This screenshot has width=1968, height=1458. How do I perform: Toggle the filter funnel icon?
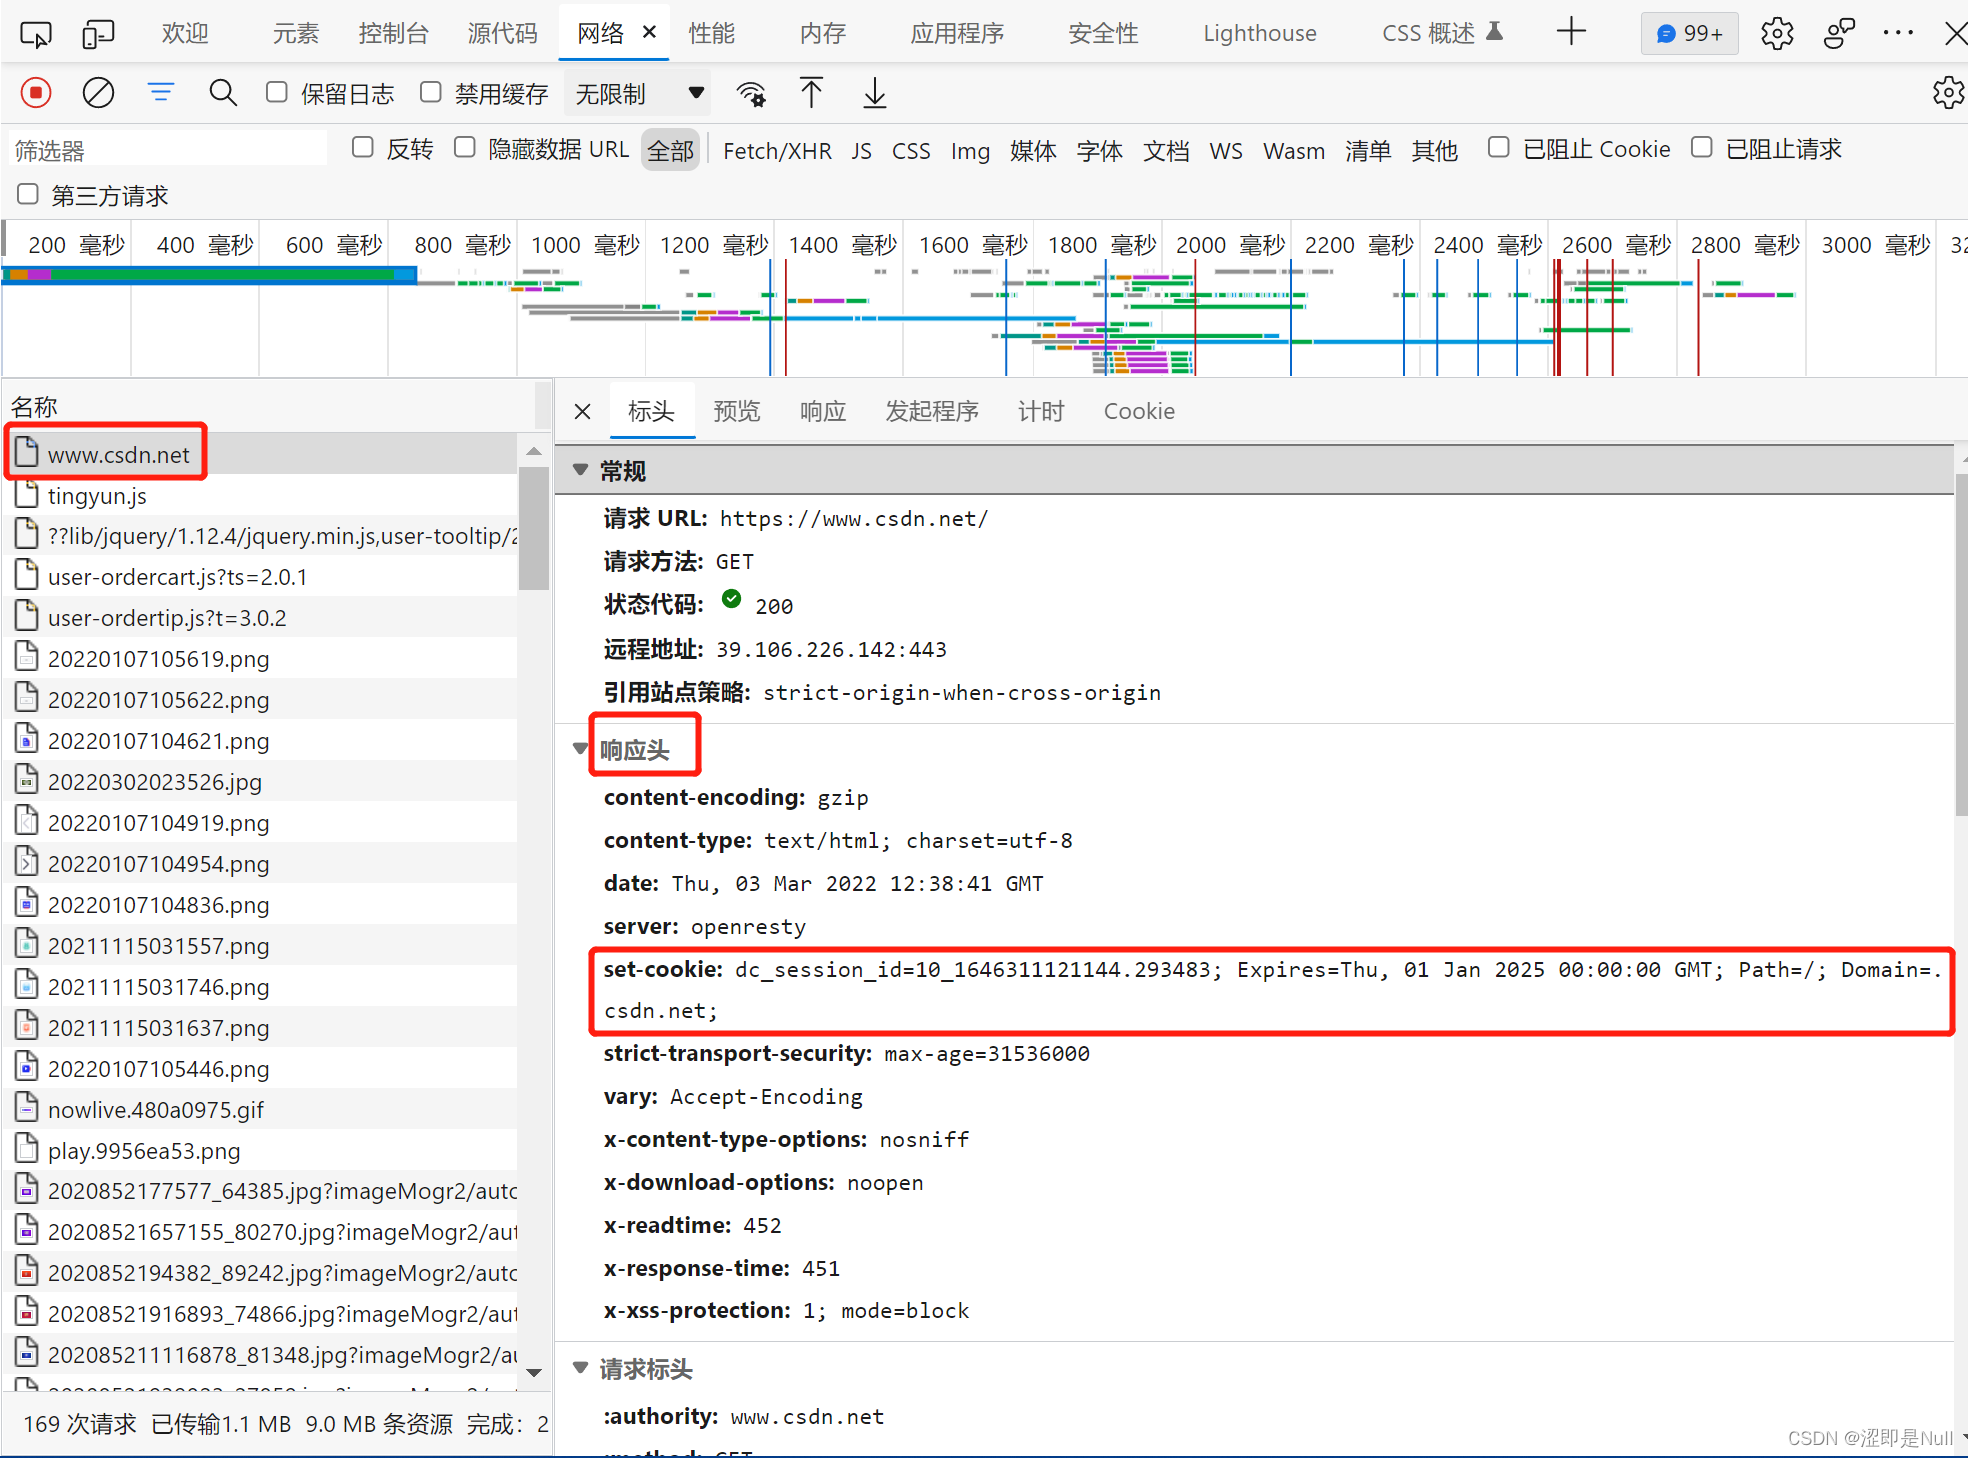click(x=160, y=93)
